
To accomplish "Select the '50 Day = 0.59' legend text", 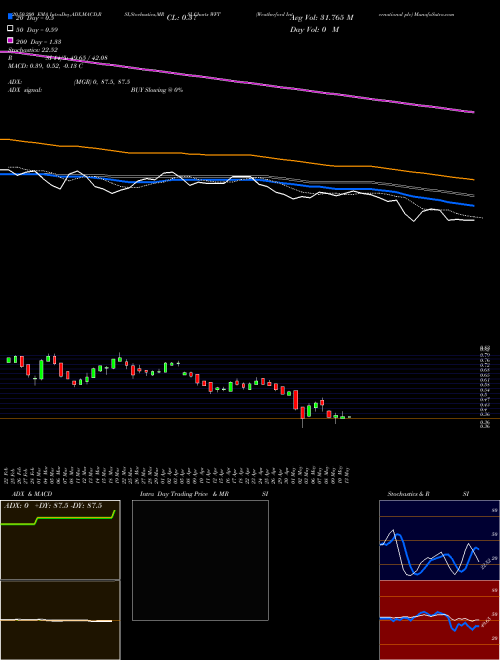I will click(37, 30).
